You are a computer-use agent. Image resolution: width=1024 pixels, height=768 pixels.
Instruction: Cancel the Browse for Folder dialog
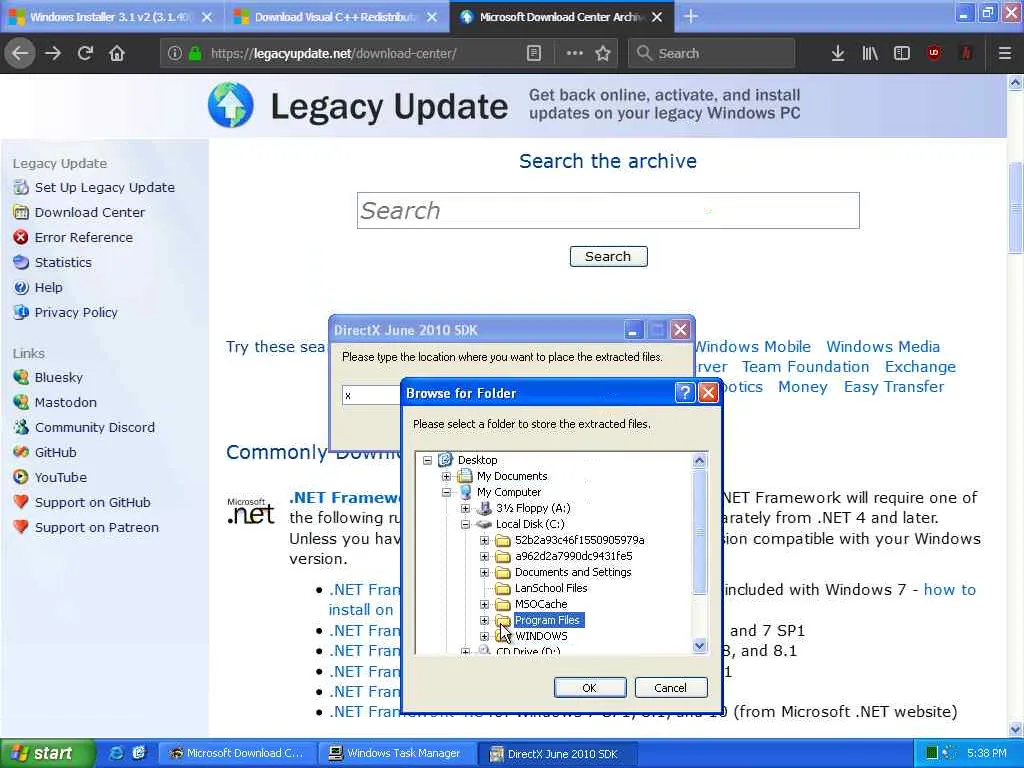coord(670,688)
